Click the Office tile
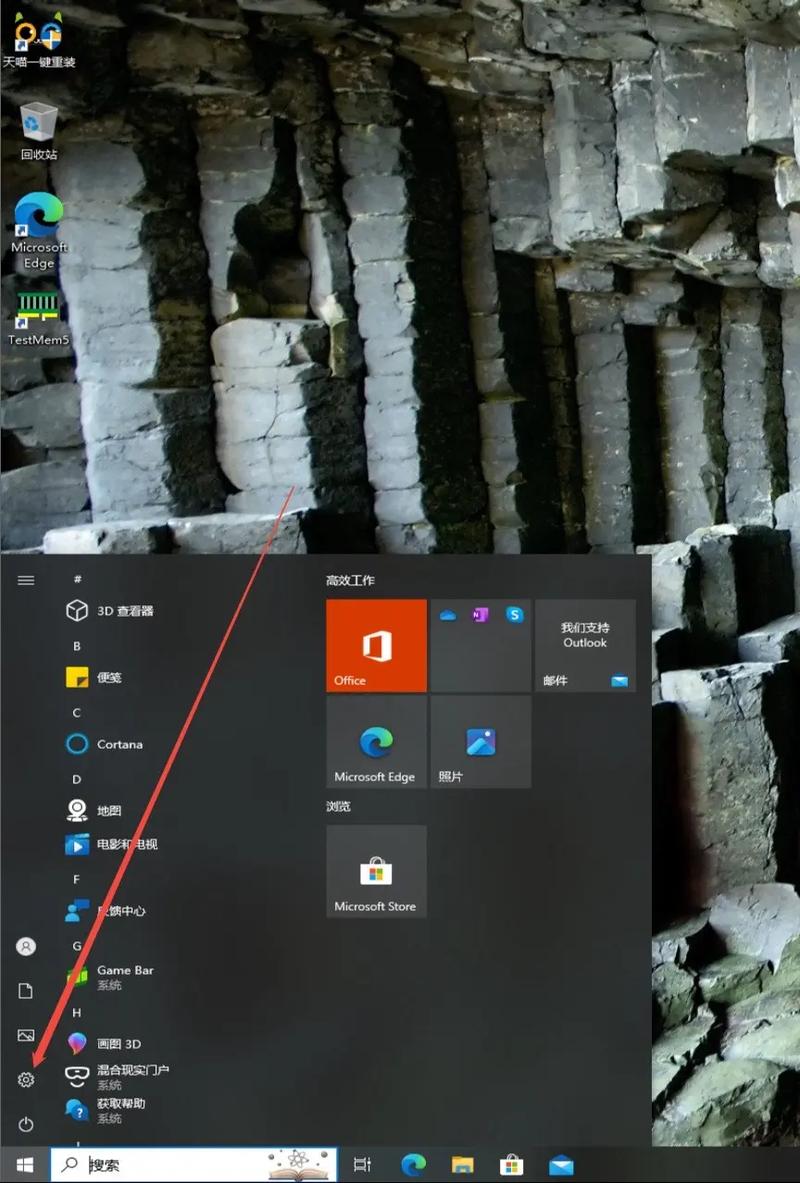The height and width of the screenshot is (1183, 800). [x=376, y=645]
